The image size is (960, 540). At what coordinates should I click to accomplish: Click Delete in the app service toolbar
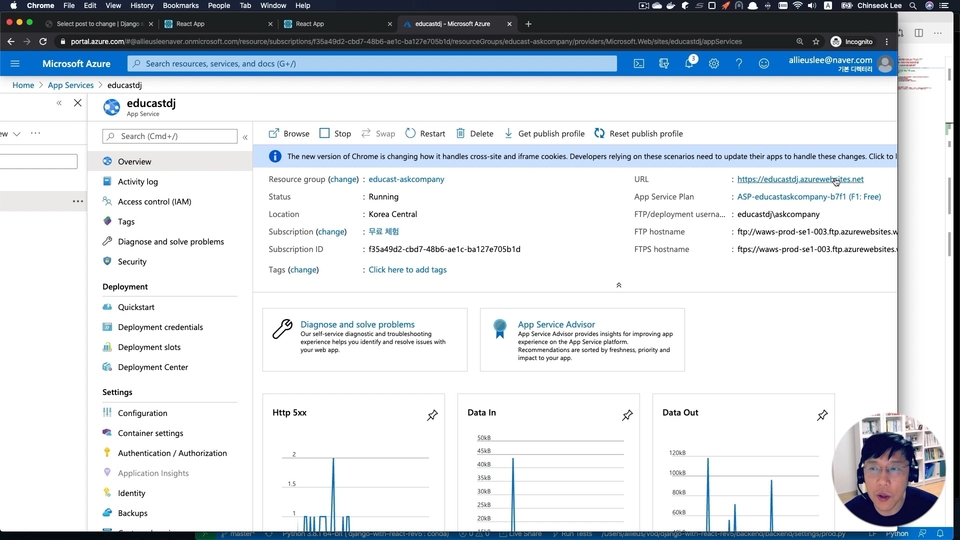tap(474, 133)
